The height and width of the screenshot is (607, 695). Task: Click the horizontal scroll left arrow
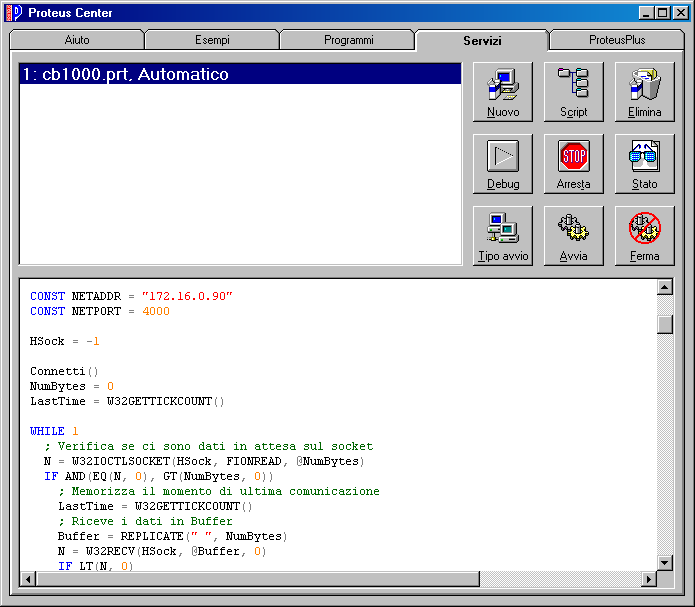click(x=28, y=579)
